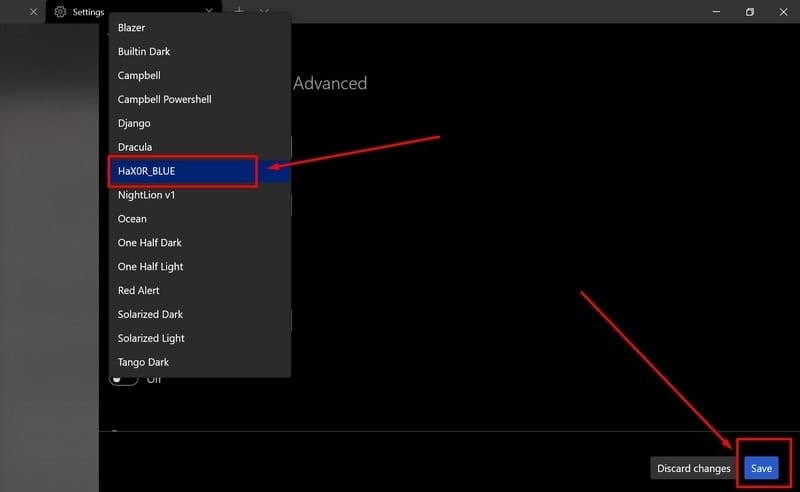Open the new tab dropdown chevron

pos(264,10)
